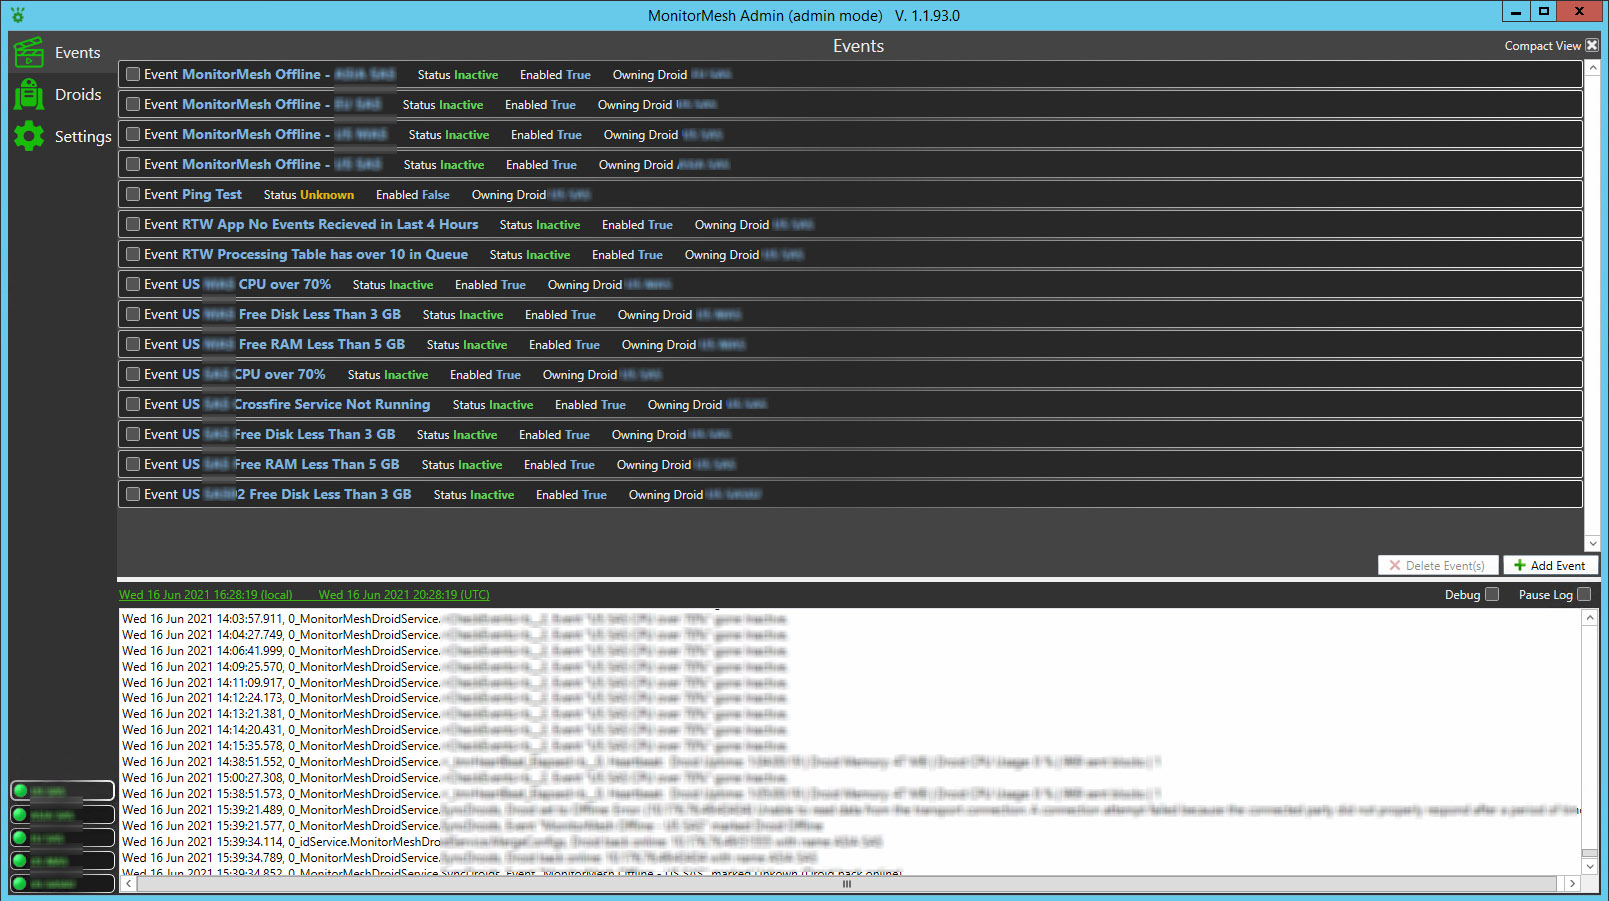Enable the Debug checkbox

(x=1492, y=594)
